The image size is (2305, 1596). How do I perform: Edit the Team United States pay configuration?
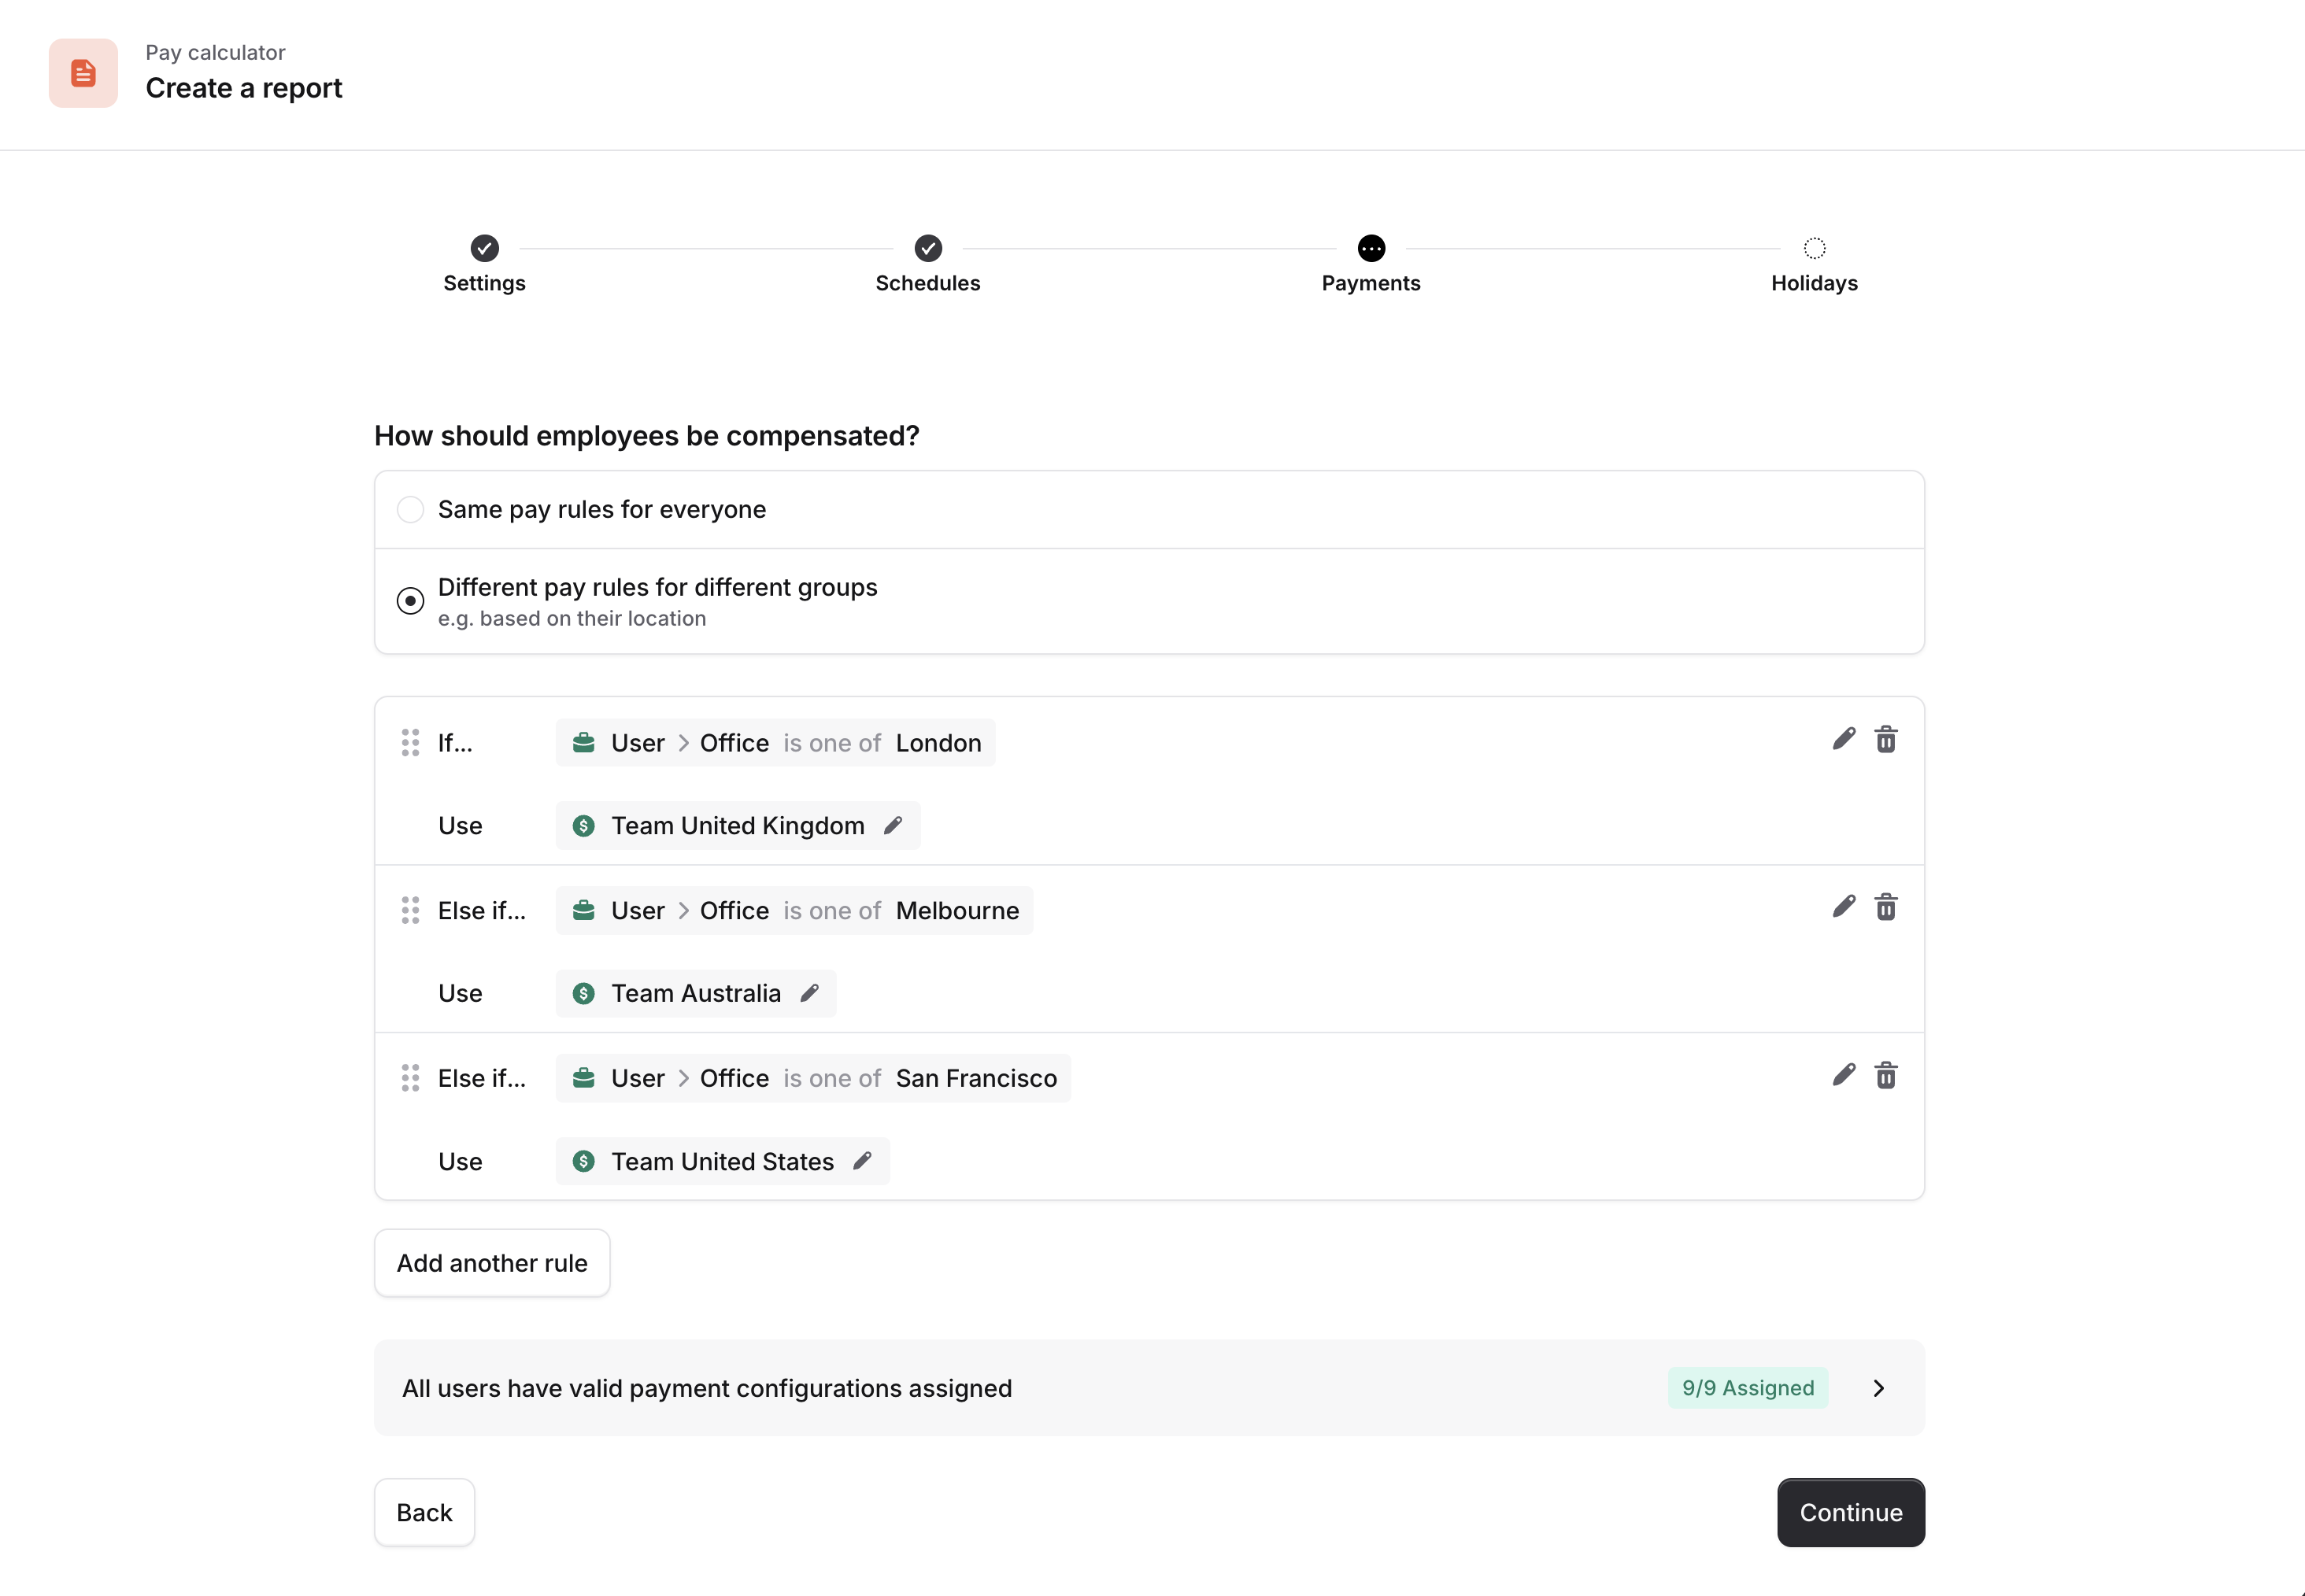pos(862,1161)
